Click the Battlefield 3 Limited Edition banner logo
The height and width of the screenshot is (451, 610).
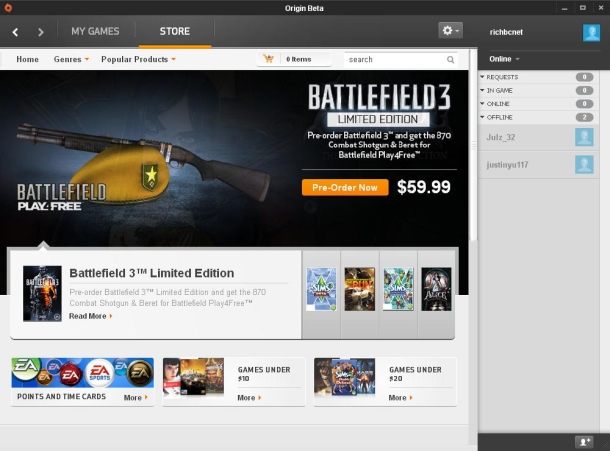pyautogui.click(x=379, y=105)
